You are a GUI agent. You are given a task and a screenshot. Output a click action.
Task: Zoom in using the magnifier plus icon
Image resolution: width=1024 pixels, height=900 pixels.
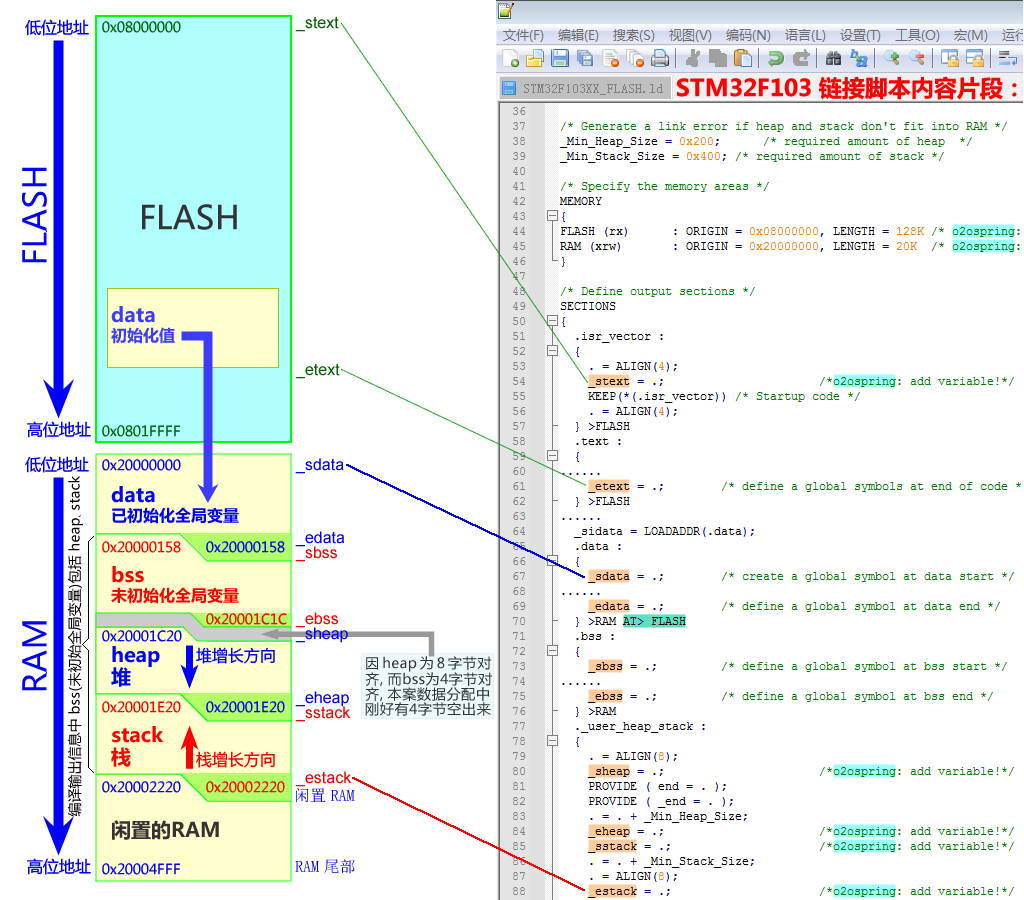[893, 58]
